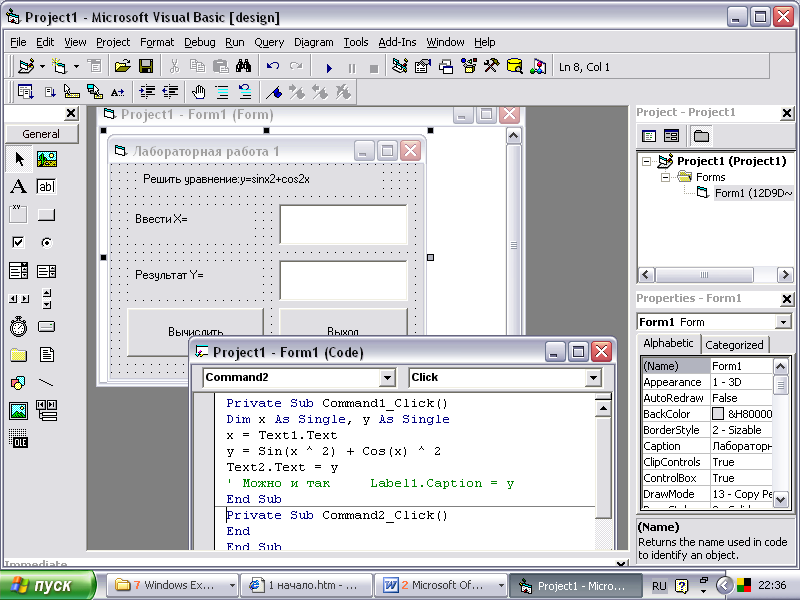
Task: Select the CheckBox tool in toolbox
Action: 19,242
